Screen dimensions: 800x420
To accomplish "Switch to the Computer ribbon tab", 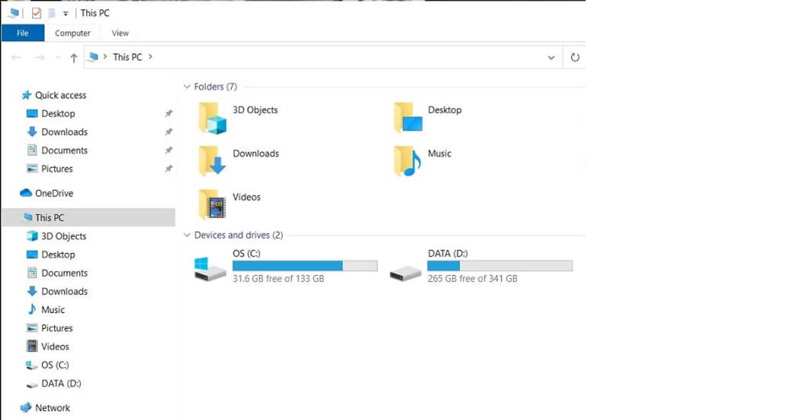I will click(72, 33).
